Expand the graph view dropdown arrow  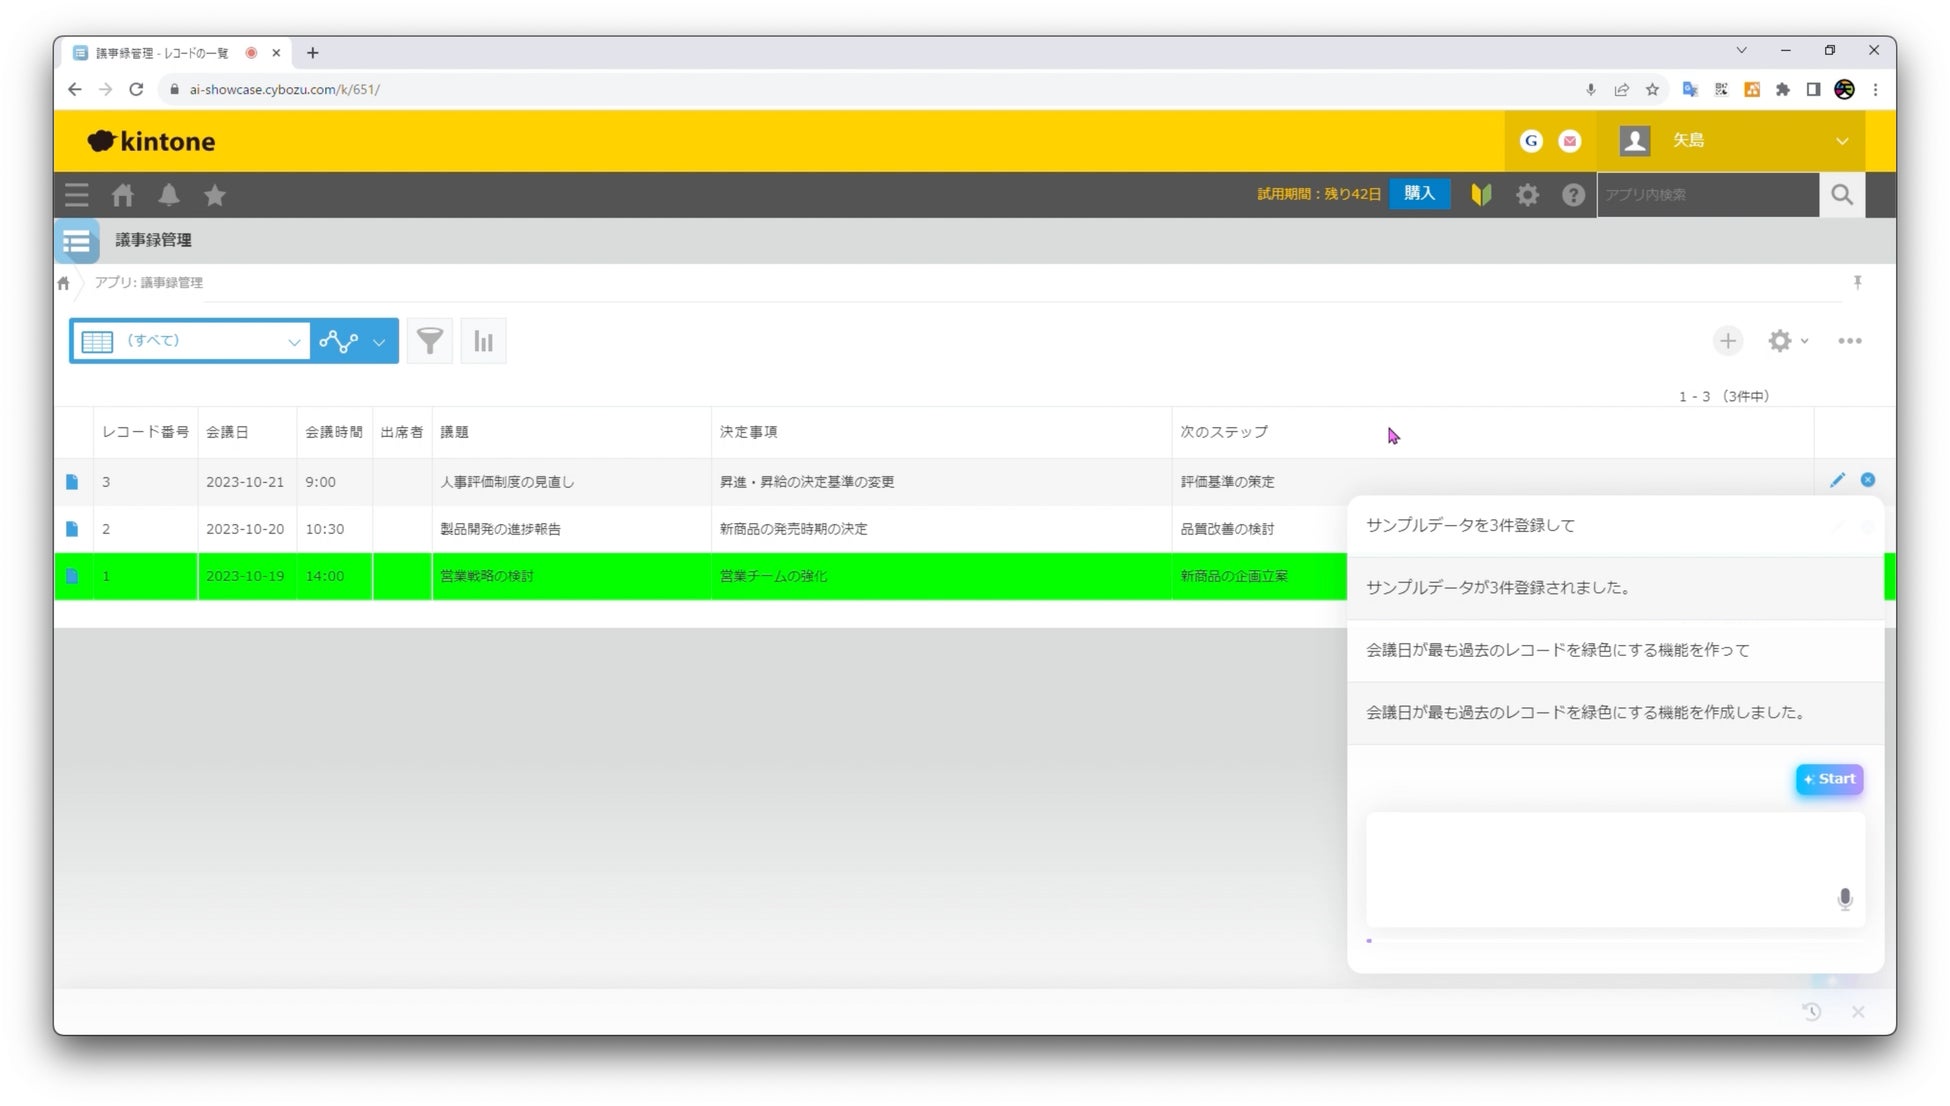click(379, 342)
